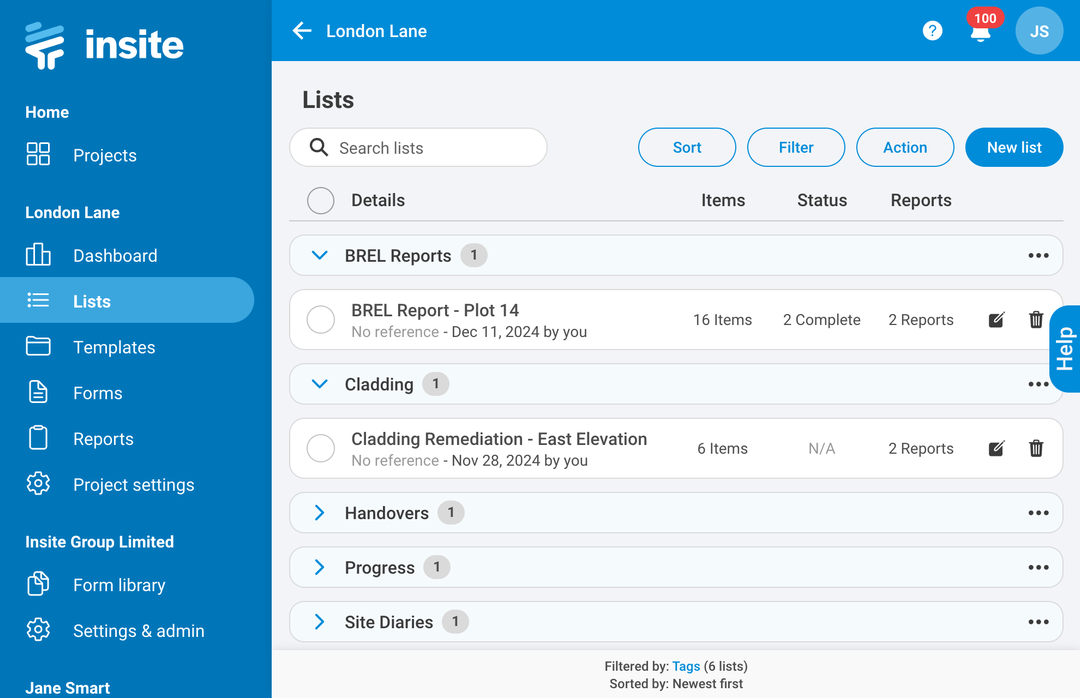Open the Lists tab in the sidebar
The image size is (1080, 698).
(91, 300)
